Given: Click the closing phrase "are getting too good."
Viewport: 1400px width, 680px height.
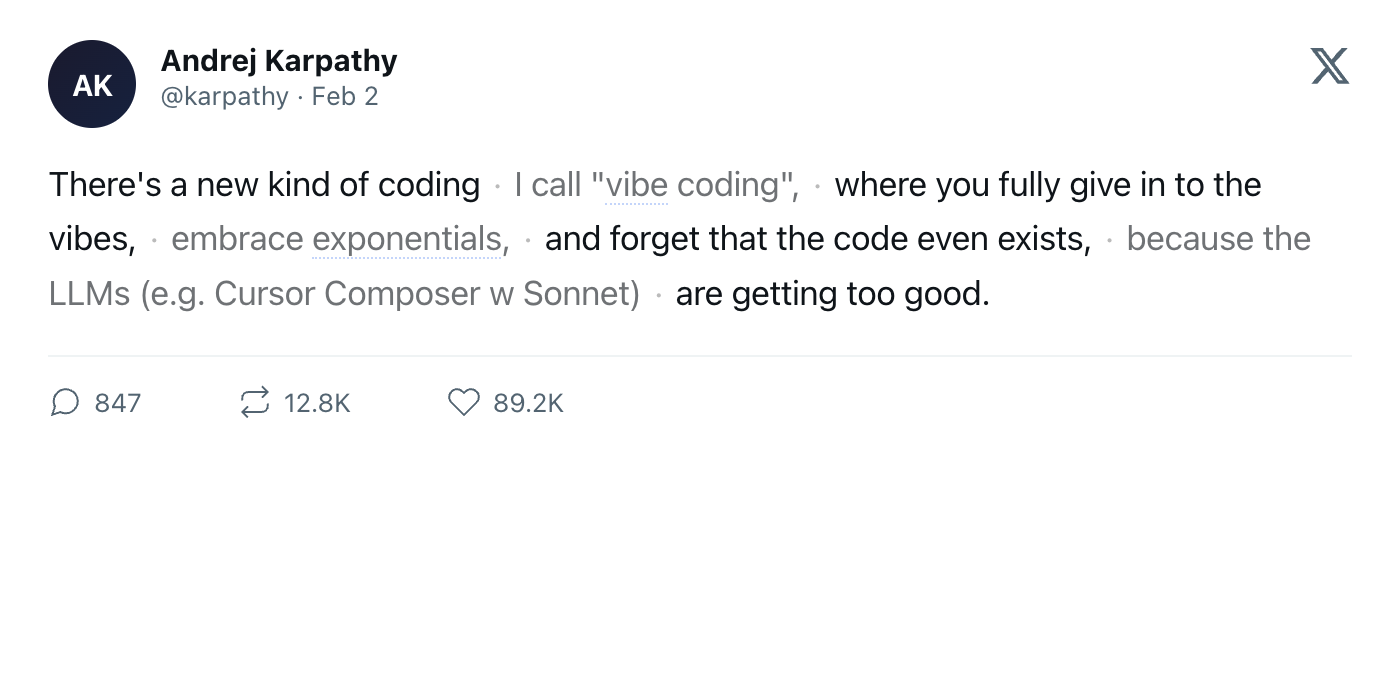Looking at the screenshot, I should tap(832, 294).
